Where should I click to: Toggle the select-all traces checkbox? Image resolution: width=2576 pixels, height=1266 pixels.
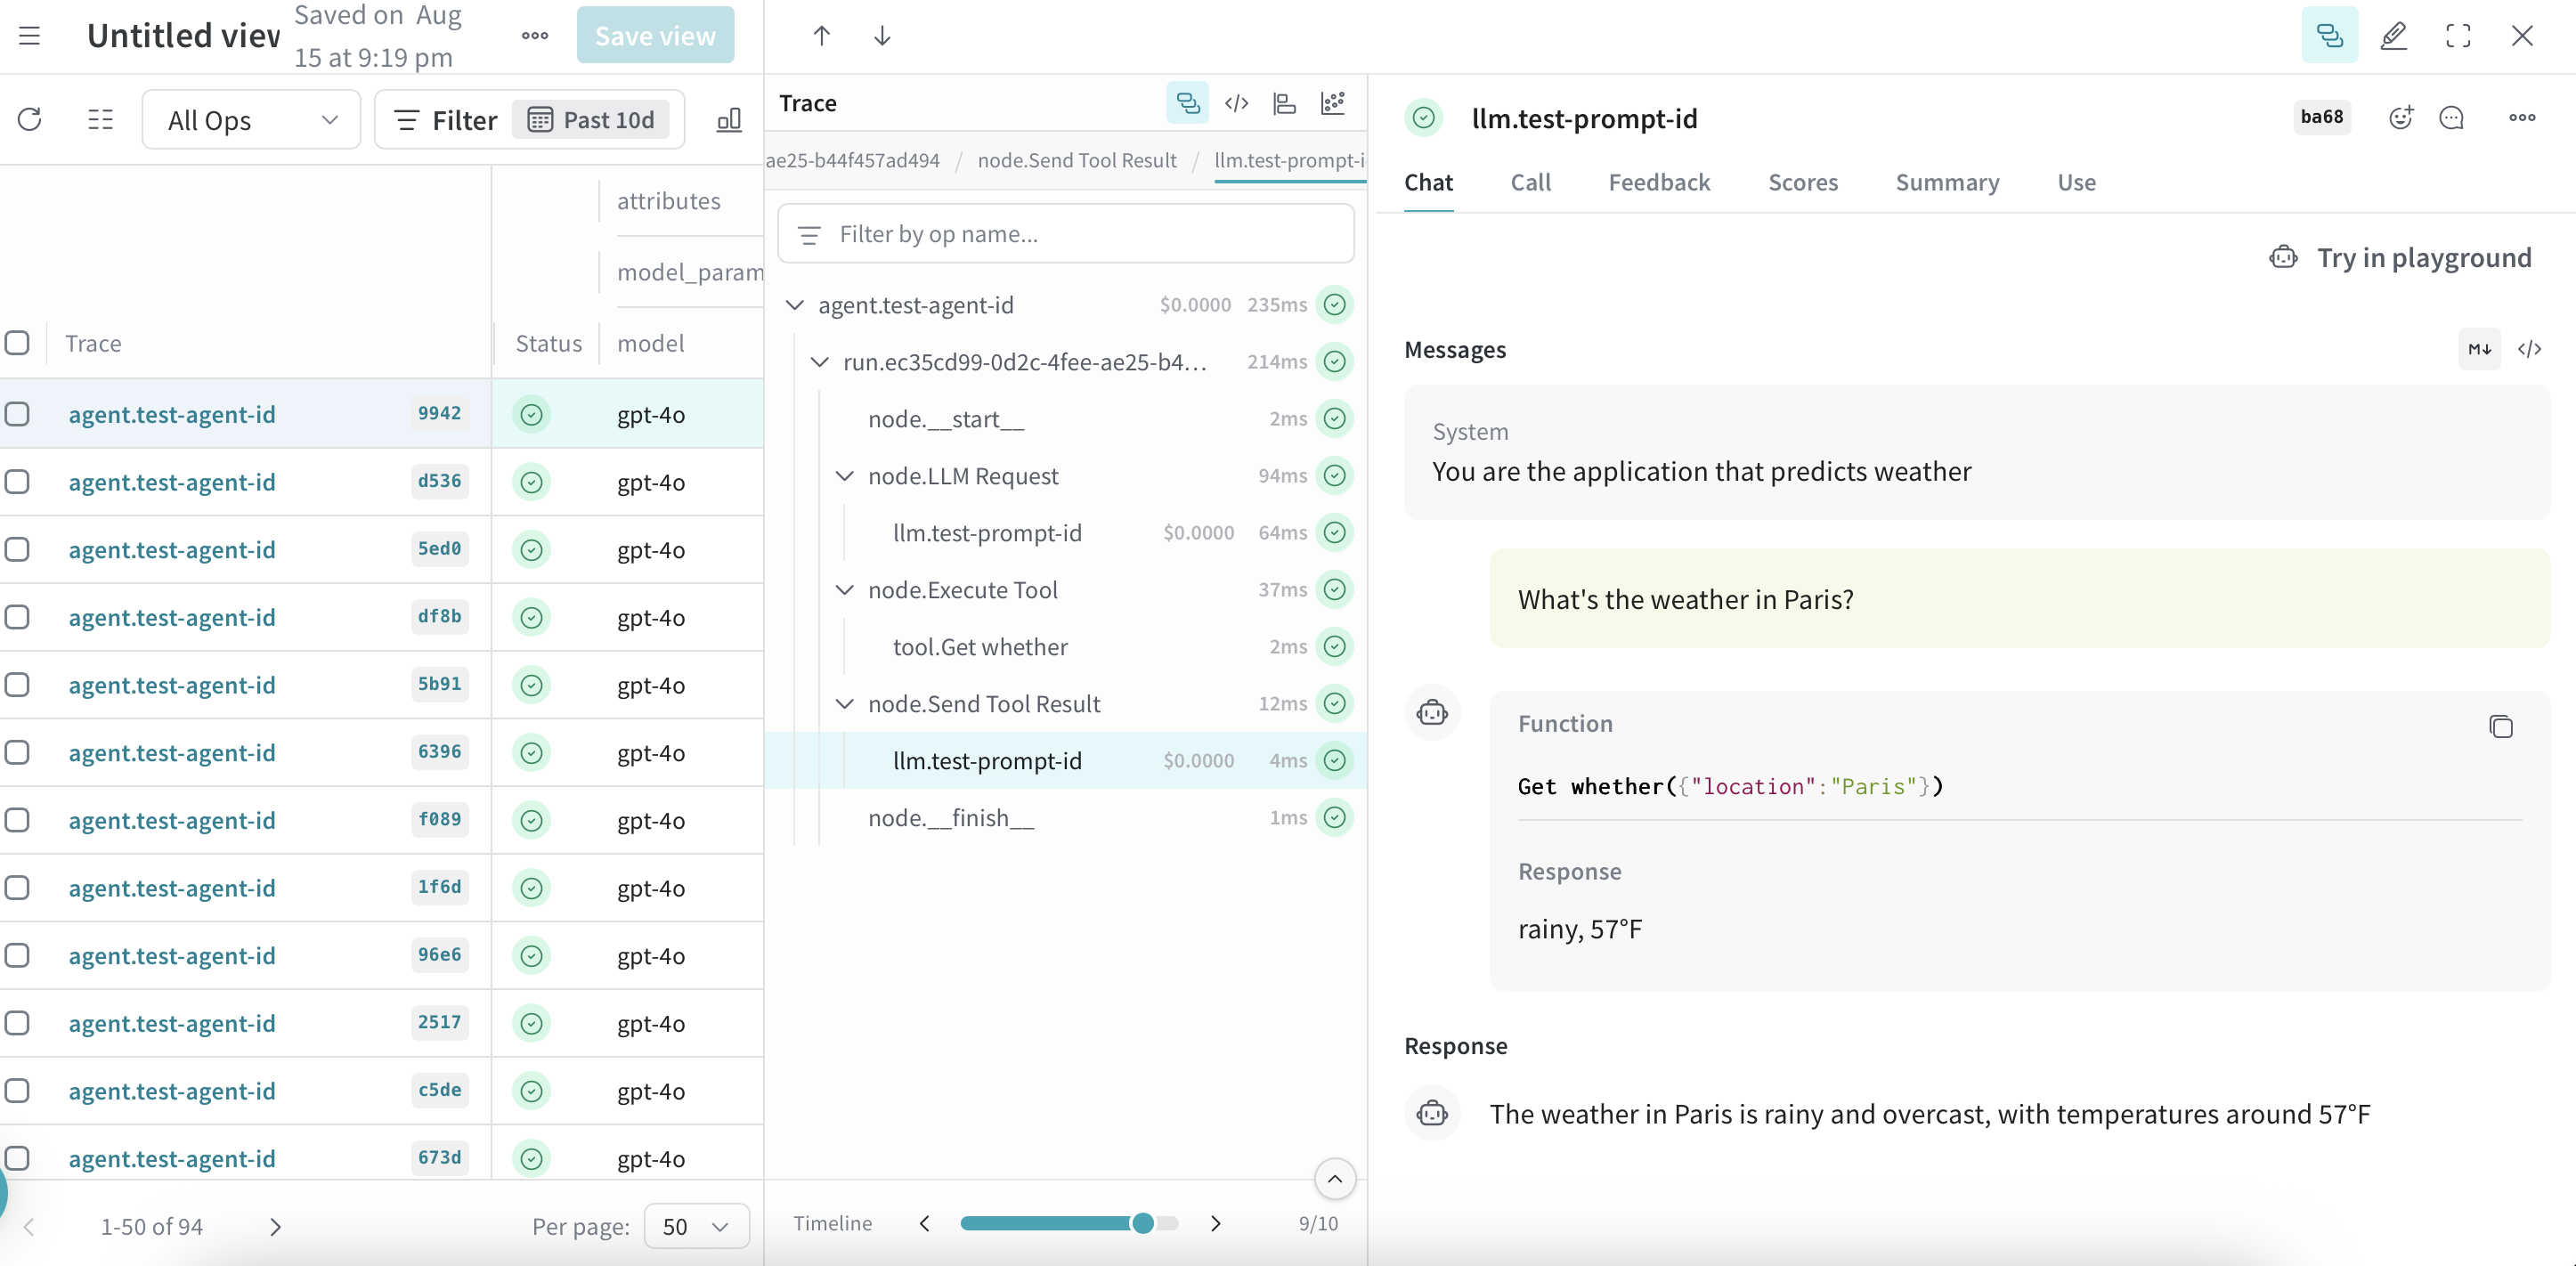point(17,343)
